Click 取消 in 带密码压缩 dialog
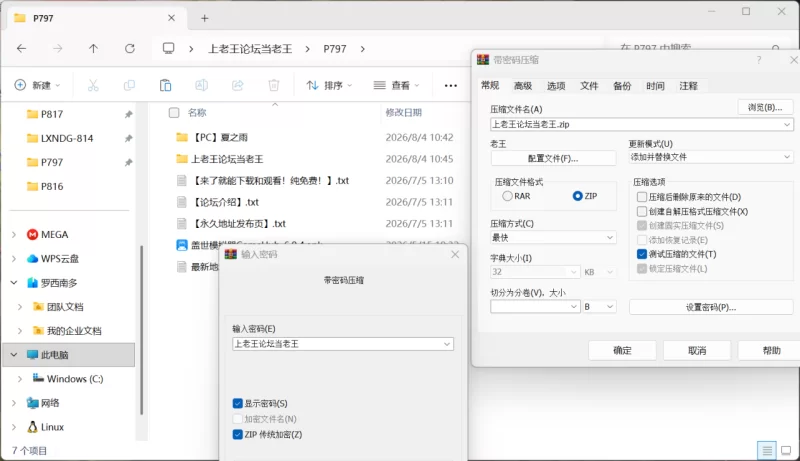This screenshot has width=800, height=461. (x=697, y=350)
